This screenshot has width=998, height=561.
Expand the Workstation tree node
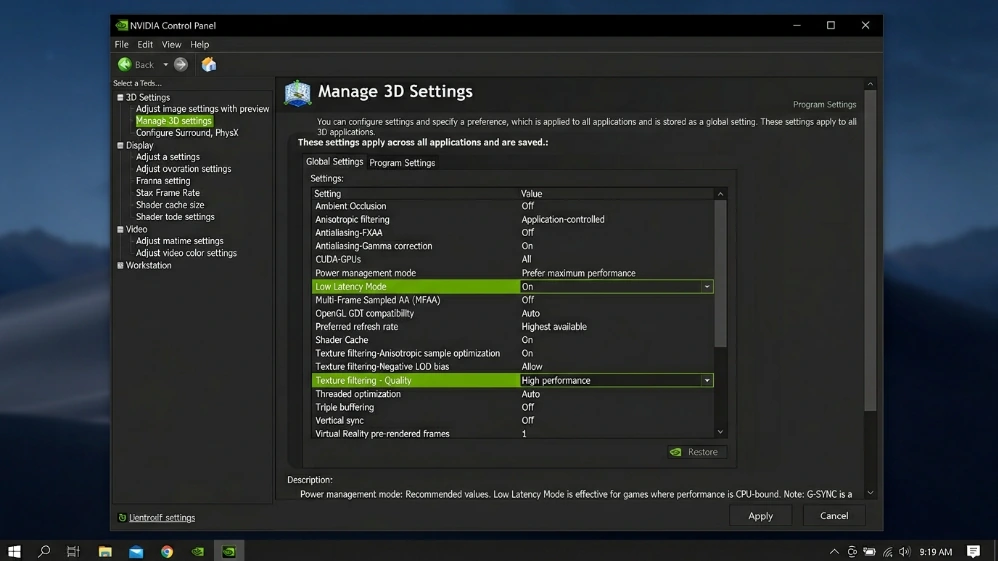click(x=120, y=266)
